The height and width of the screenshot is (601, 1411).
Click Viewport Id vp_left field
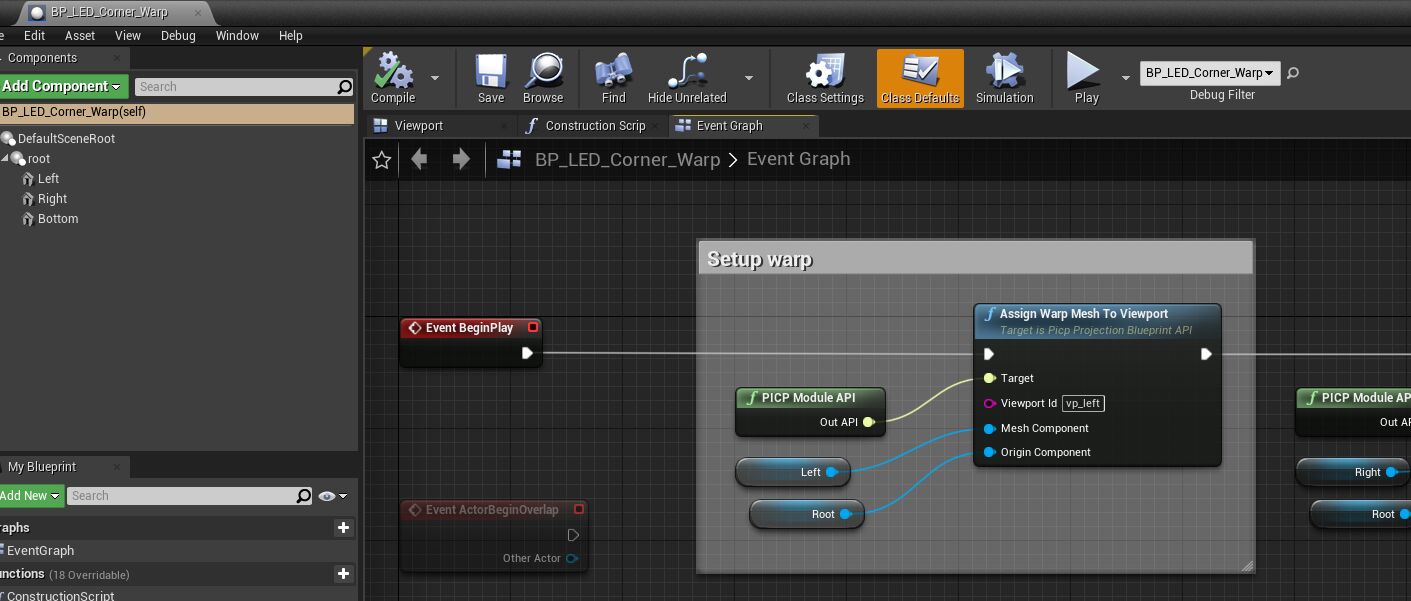pyautogui.click(x=1084, y=404)
